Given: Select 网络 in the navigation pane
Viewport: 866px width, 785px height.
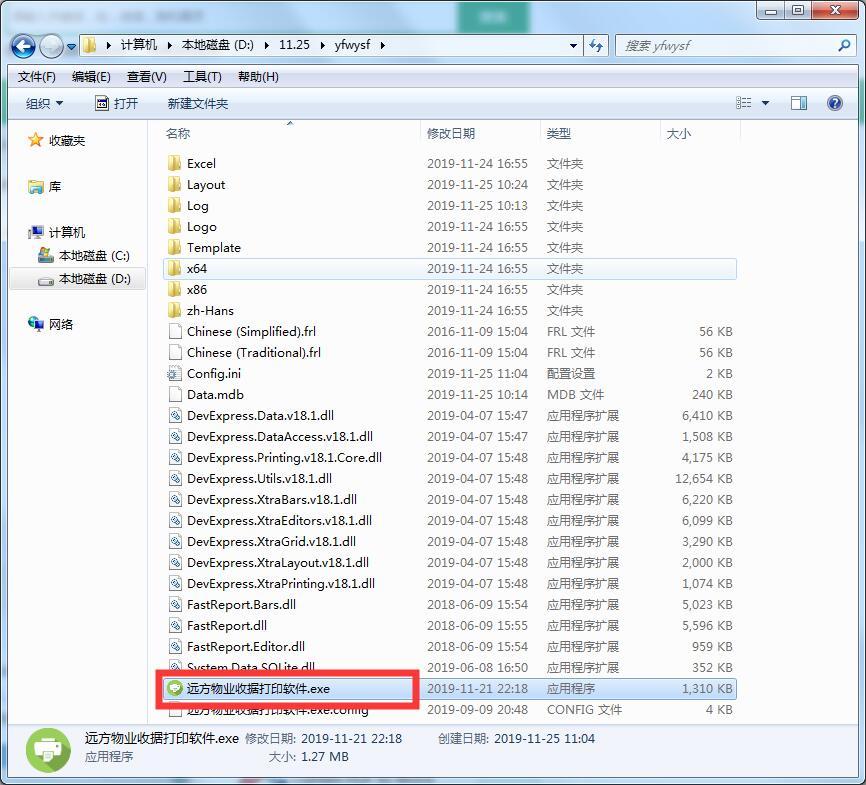Looking at the screenshot, I should point(50,324).
